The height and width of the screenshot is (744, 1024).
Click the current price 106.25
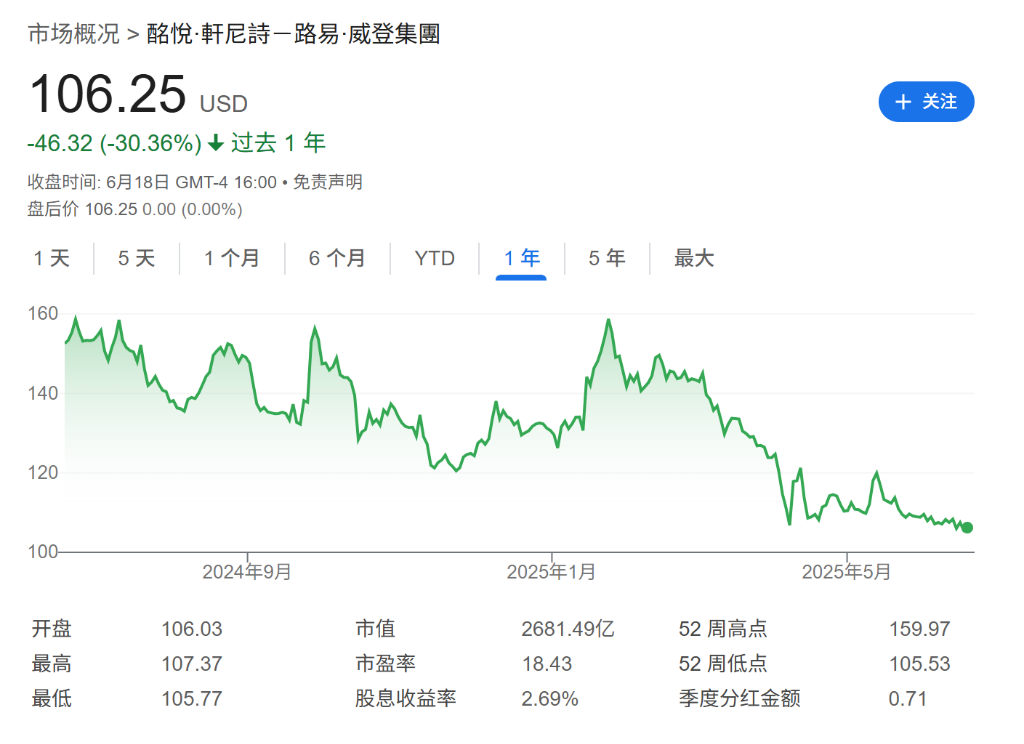point(108,94)
